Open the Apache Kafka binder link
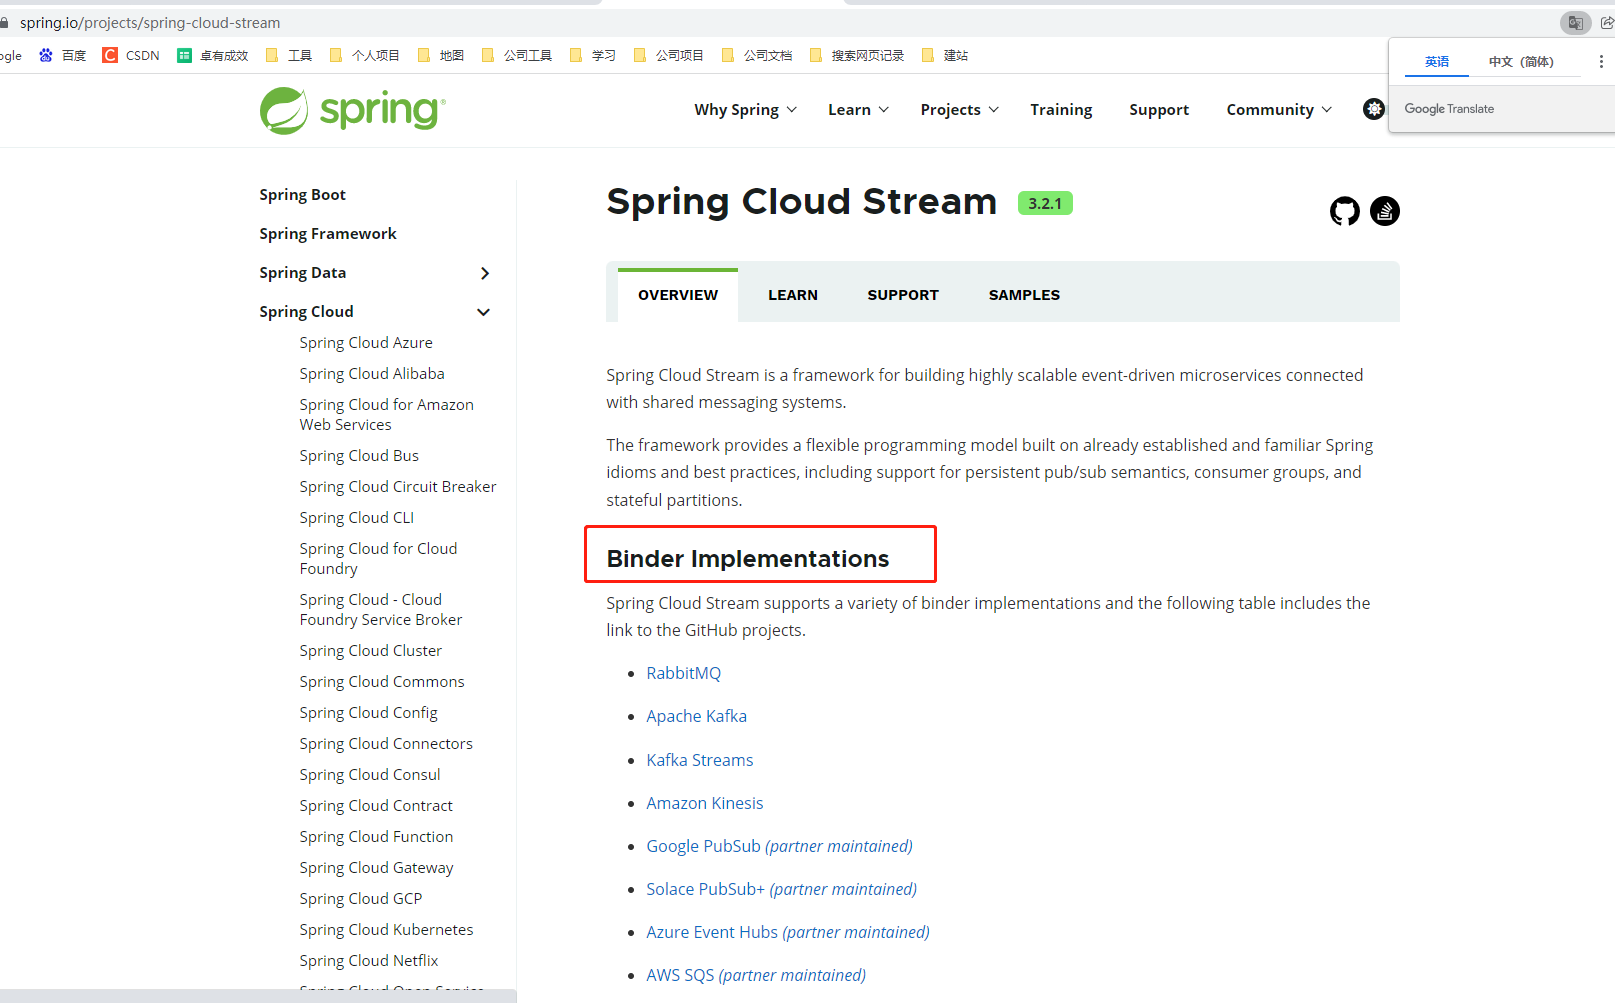The image size is (1615, 1003). pyautogui.click(x=697, y=716)
